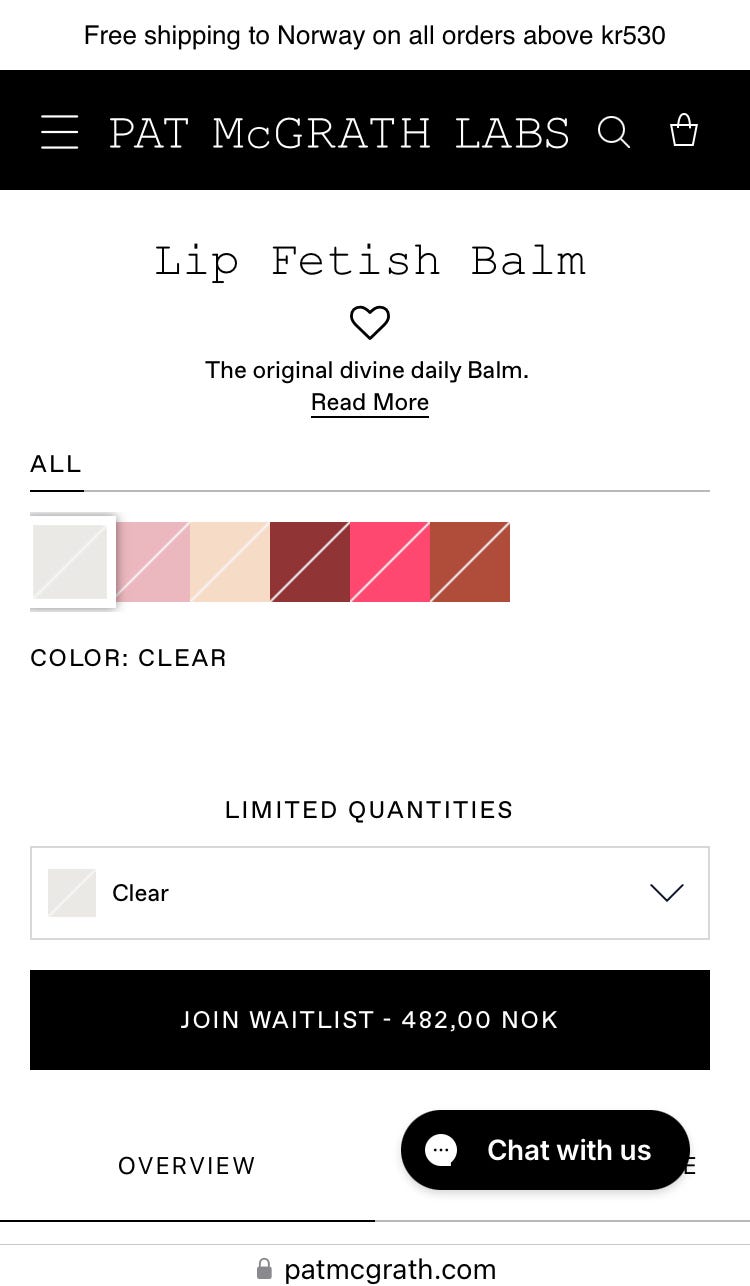Click the Pat McGrath Labs logo

339,133
